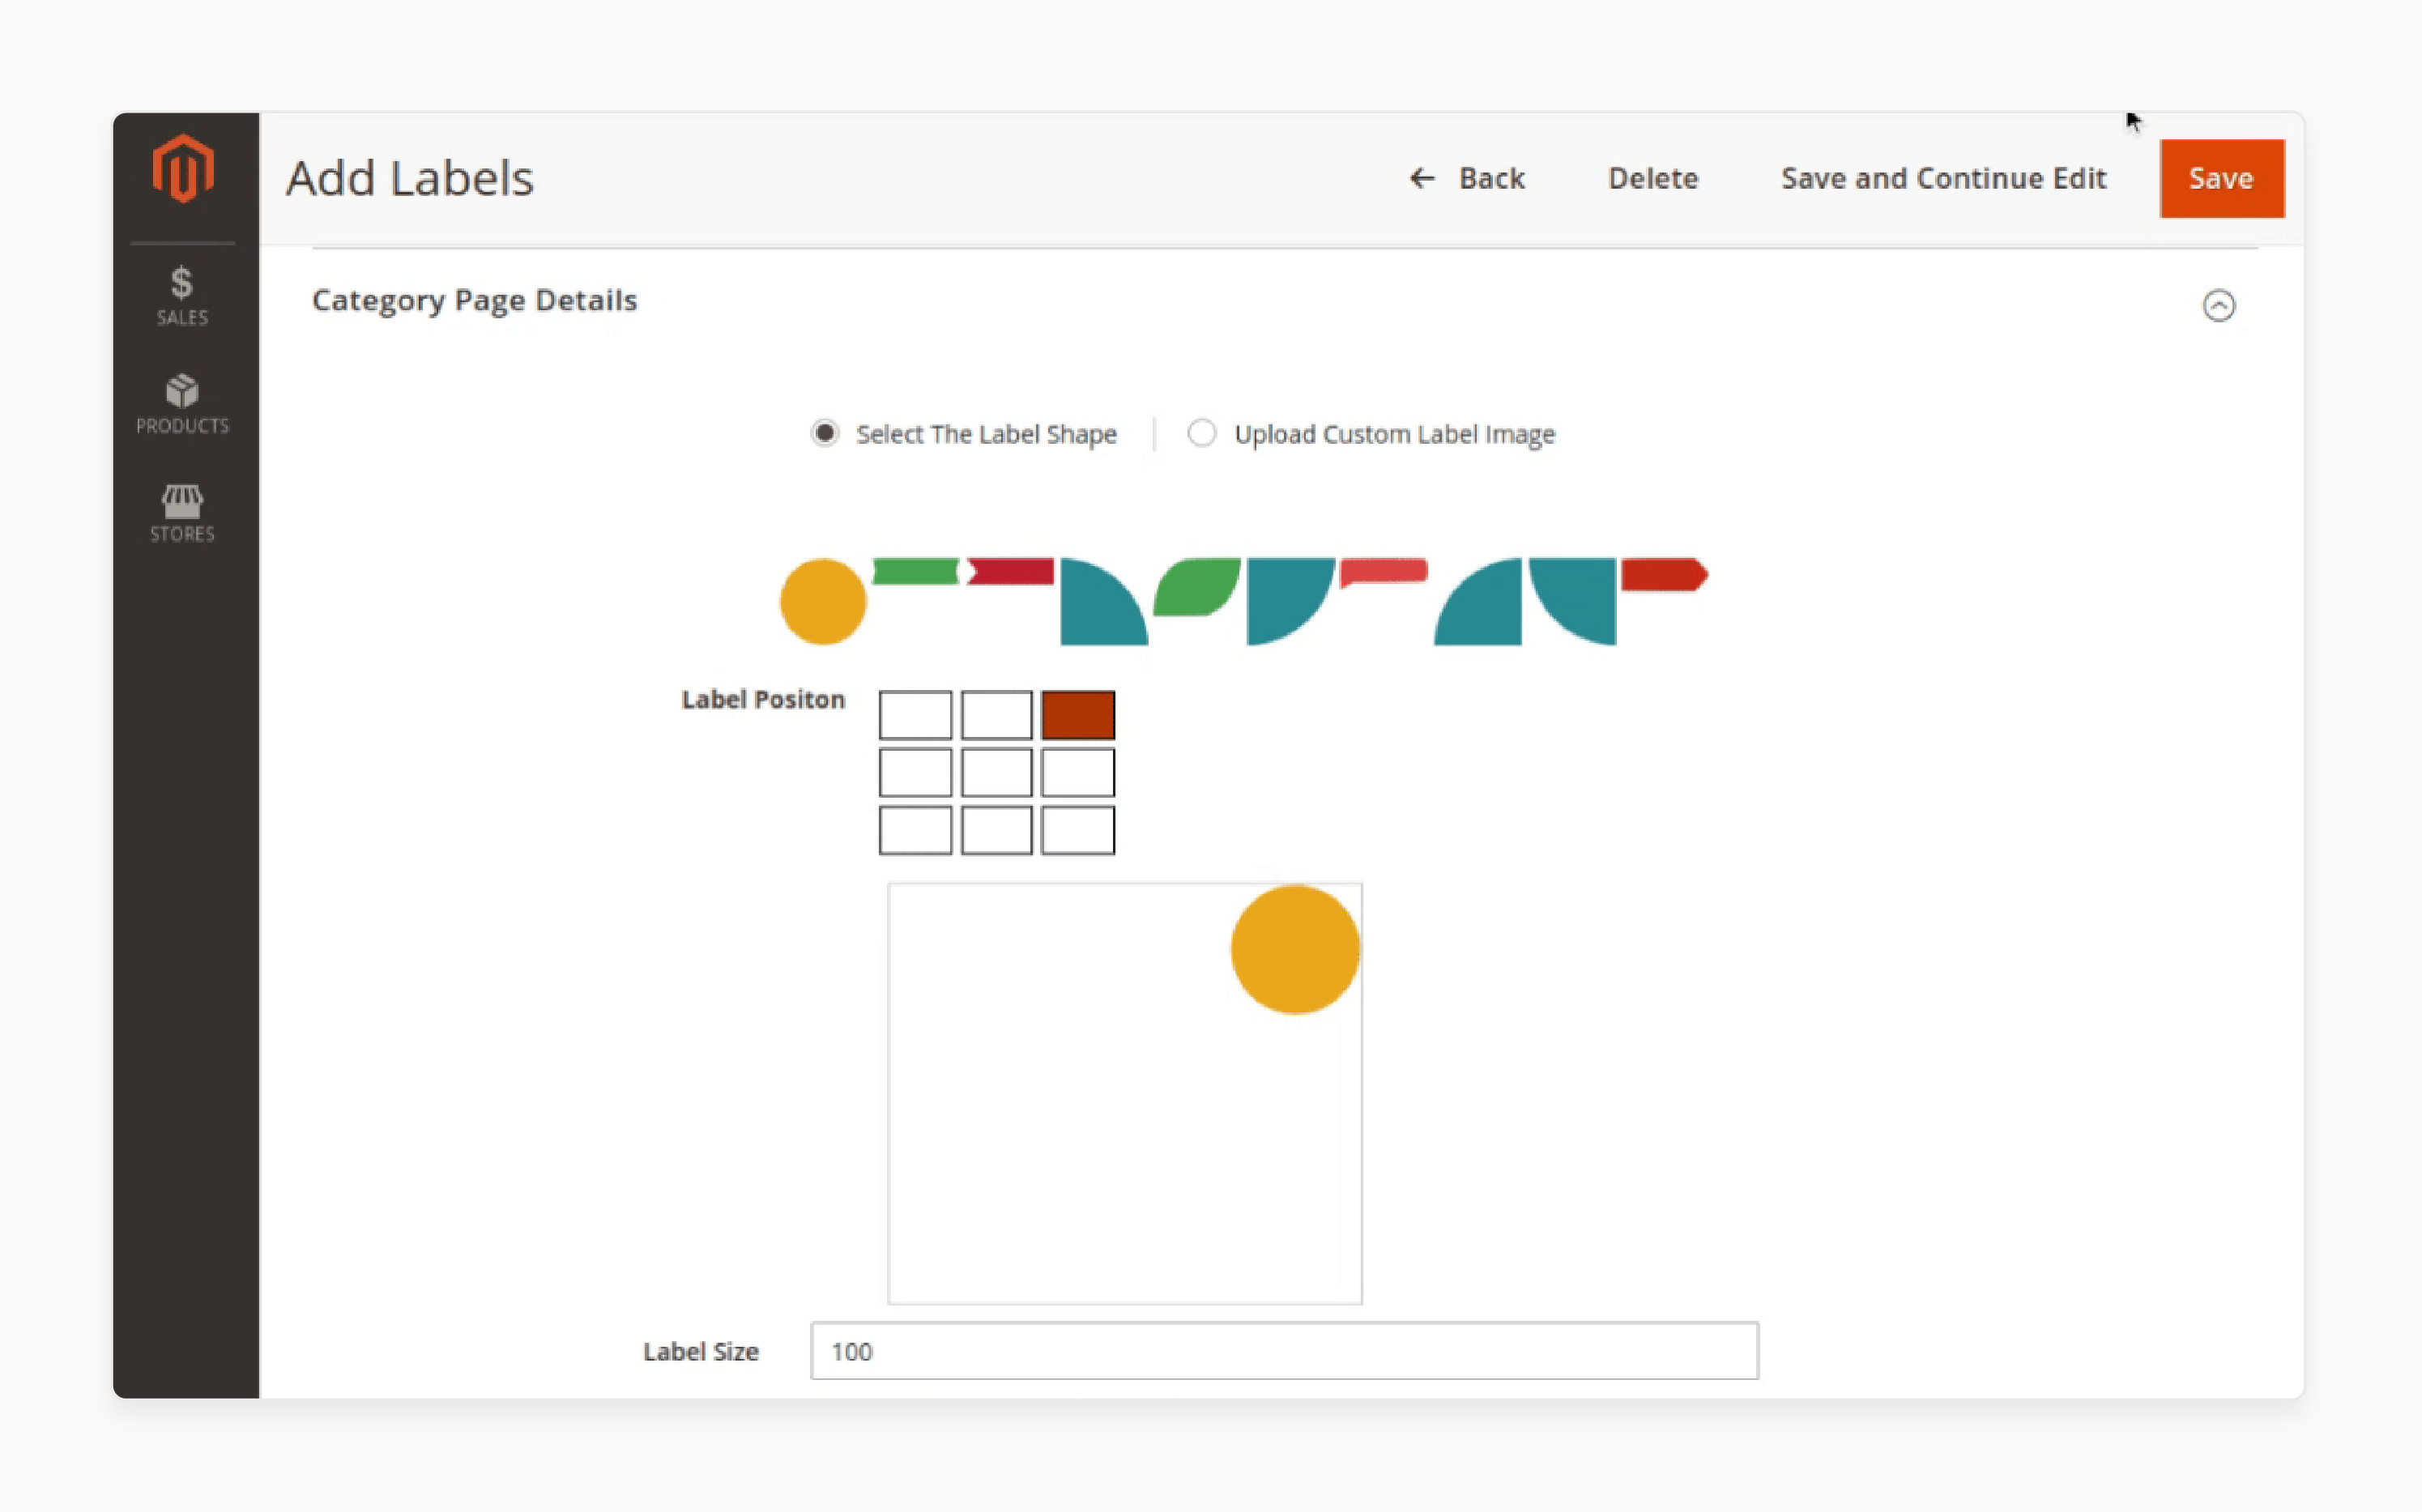Select 'Upload Custom Label Image' radio option

pyautogui.click(x=1202, y=433)
